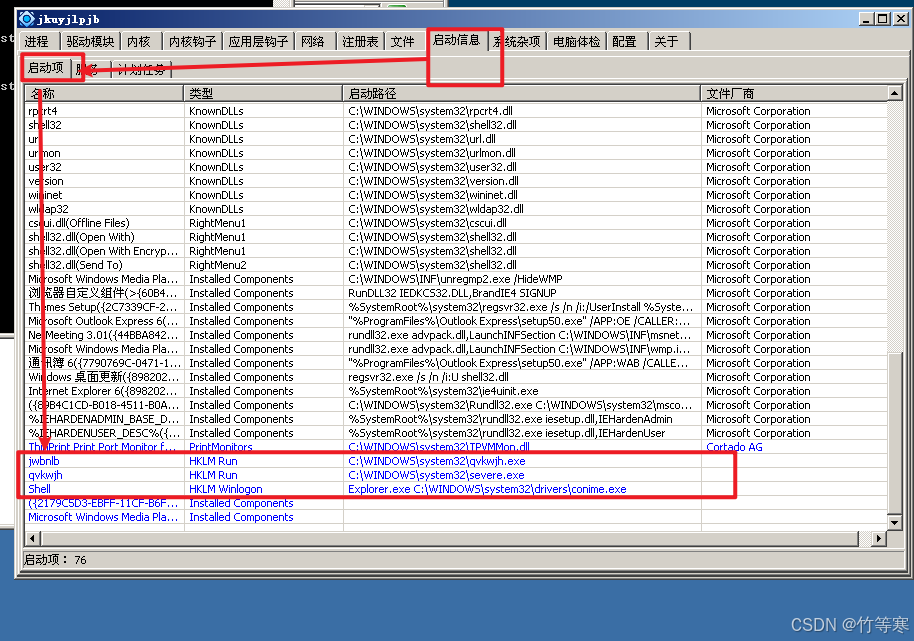Maximize the jkuyjlpjb window

883,18
